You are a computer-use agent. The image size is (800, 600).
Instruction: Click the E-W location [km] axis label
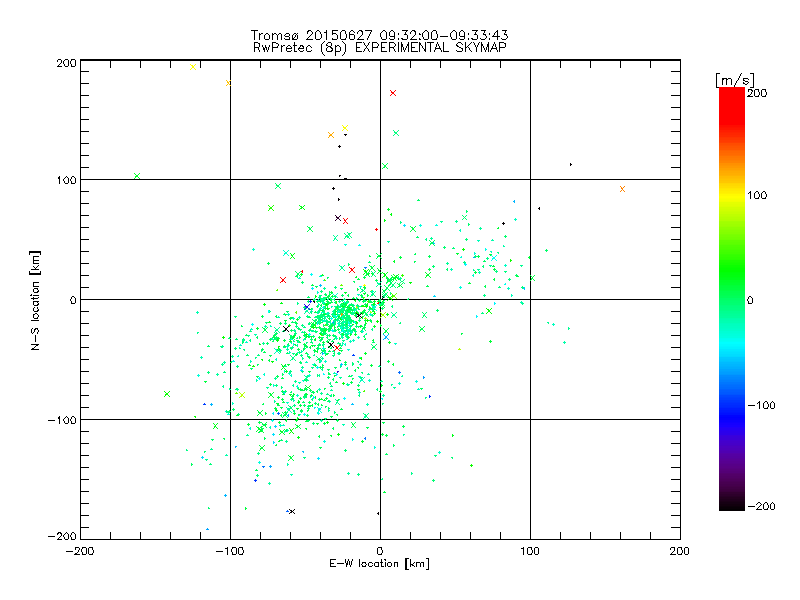click(x=379, y=564)
